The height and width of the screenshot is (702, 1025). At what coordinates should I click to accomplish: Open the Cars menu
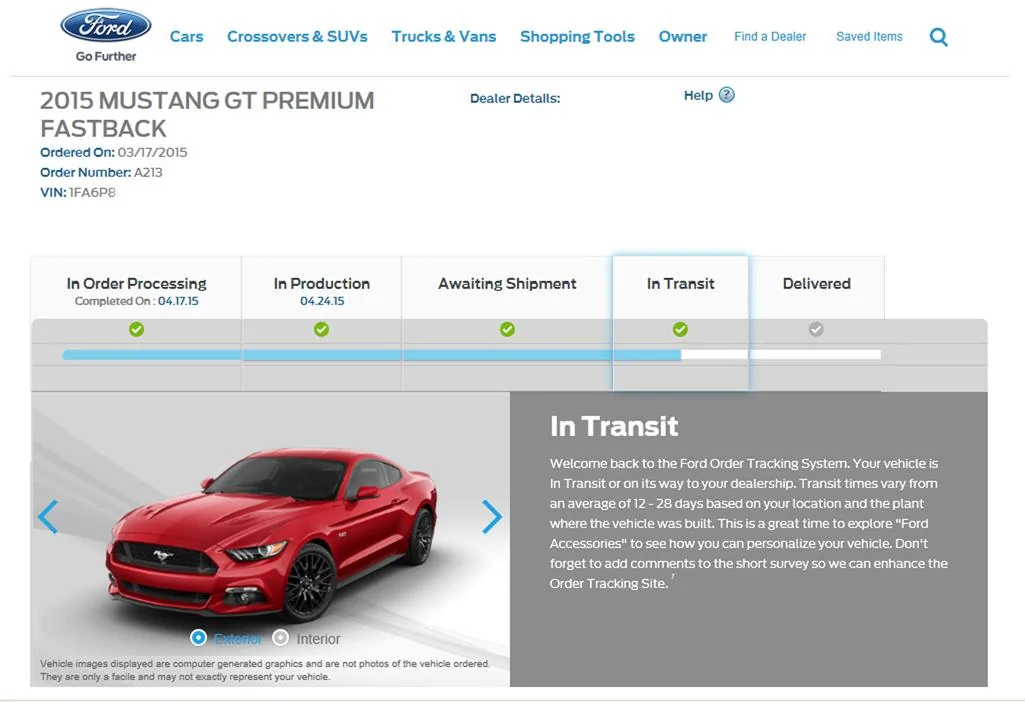(186, 37)
